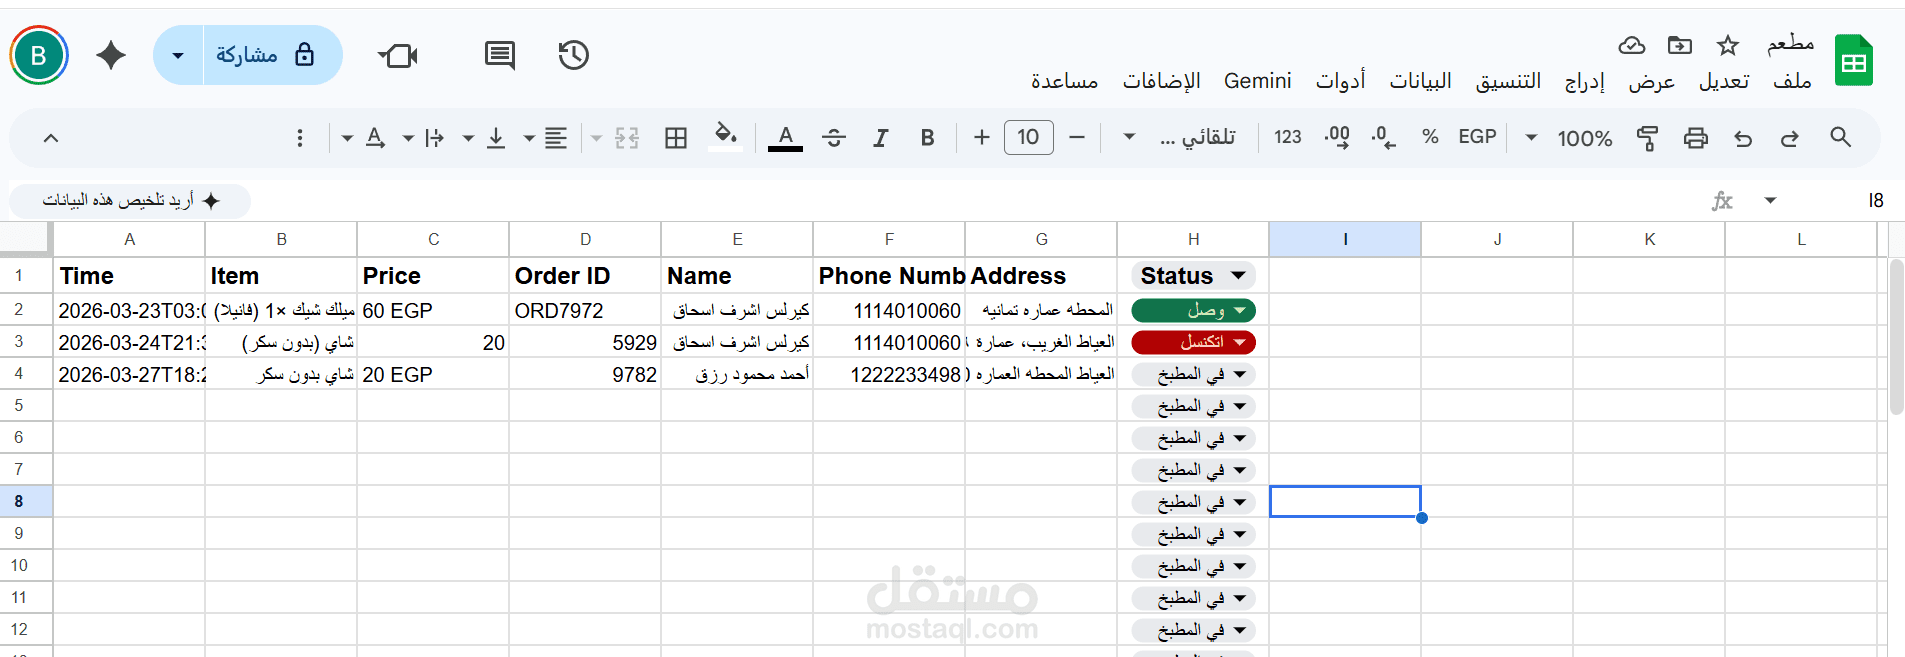Click the vertical scrollbar

point(1896,337)
